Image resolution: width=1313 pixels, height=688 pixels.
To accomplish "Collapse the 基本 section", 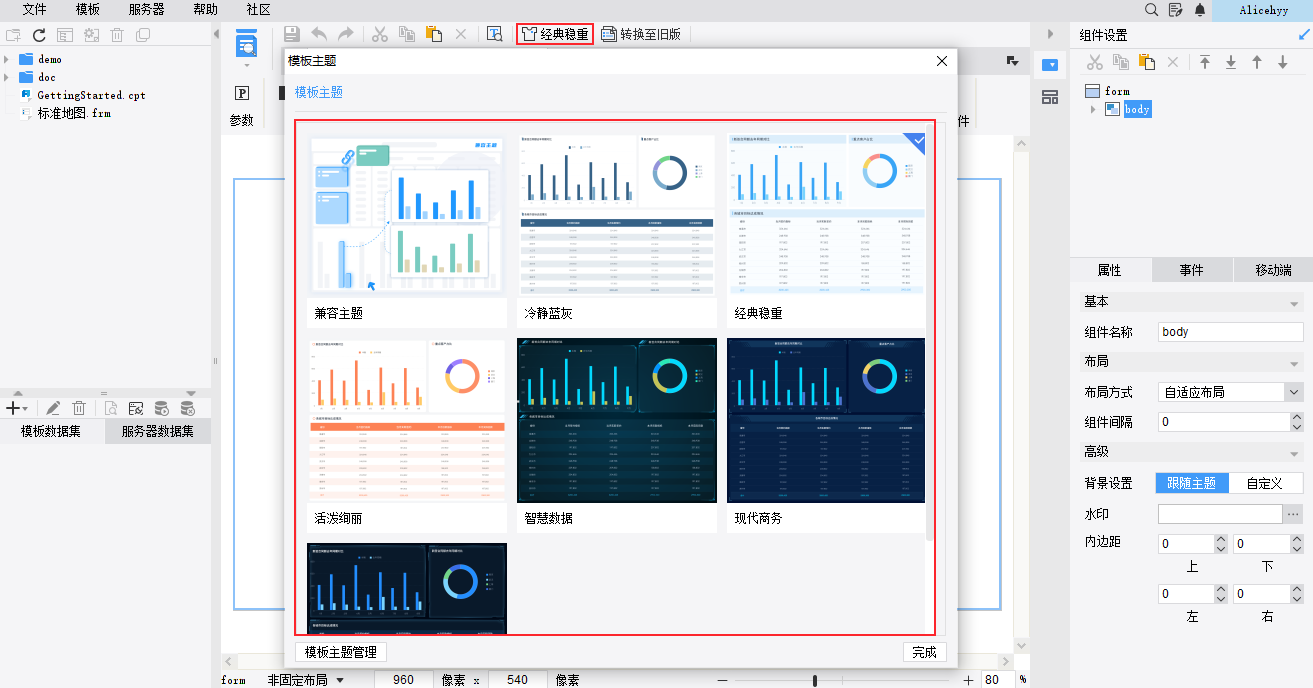I will (1294, 303).
